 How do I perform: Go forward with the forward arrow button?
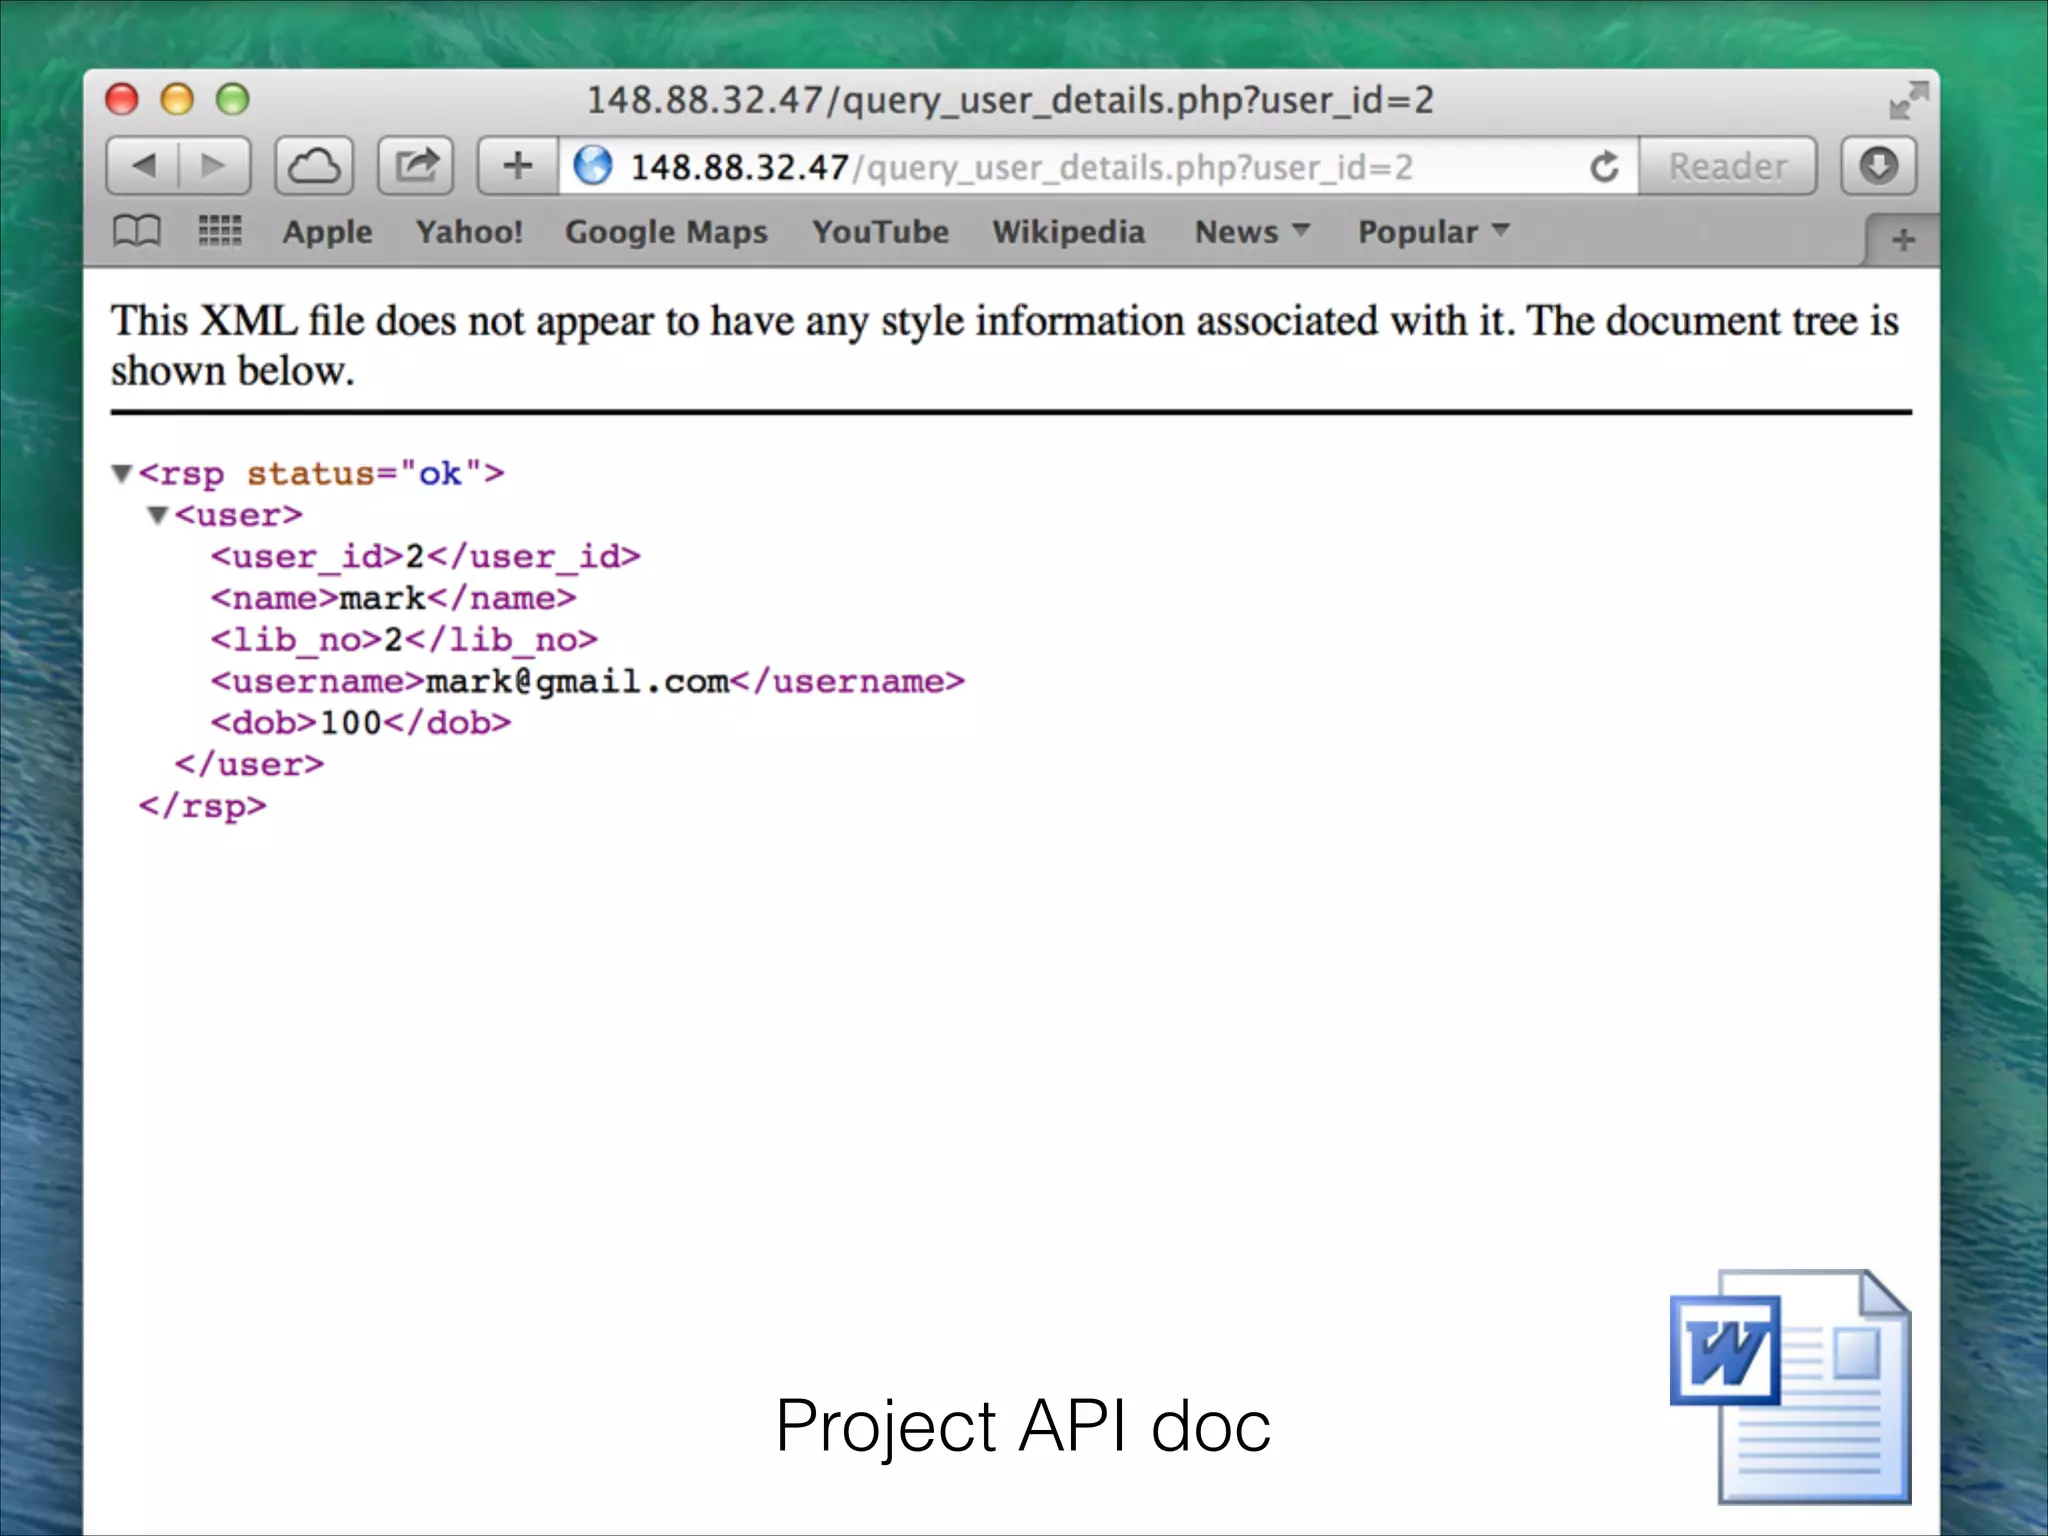point(213,166)
